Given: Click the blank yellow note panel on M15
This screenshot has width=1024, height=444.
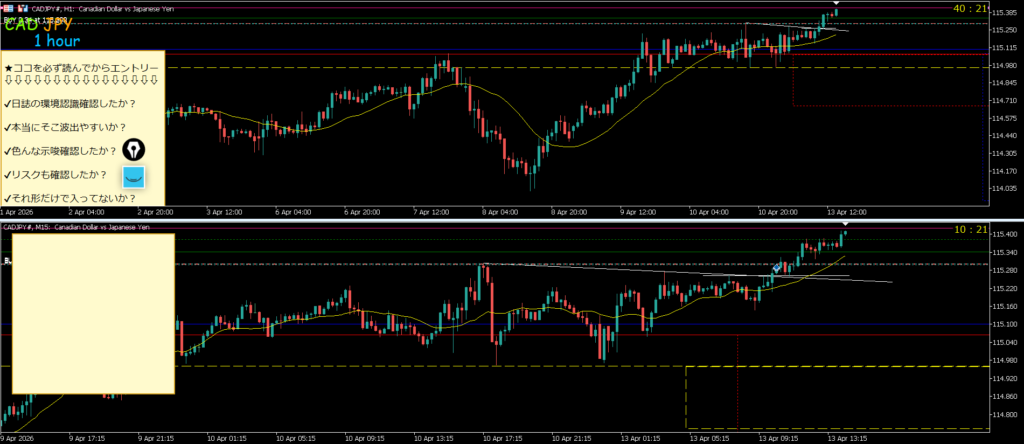Looking at the screenshot, I should pos(93,313).
